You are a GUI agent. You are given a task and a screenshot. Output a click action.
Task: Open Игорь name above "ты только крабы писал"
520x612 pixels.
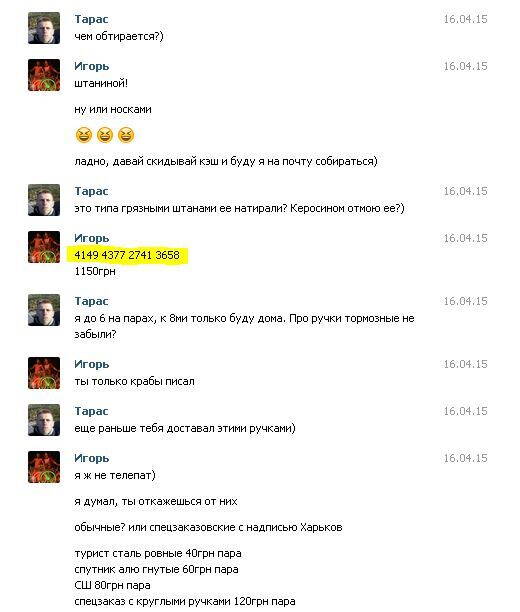[x=92, y=364]
